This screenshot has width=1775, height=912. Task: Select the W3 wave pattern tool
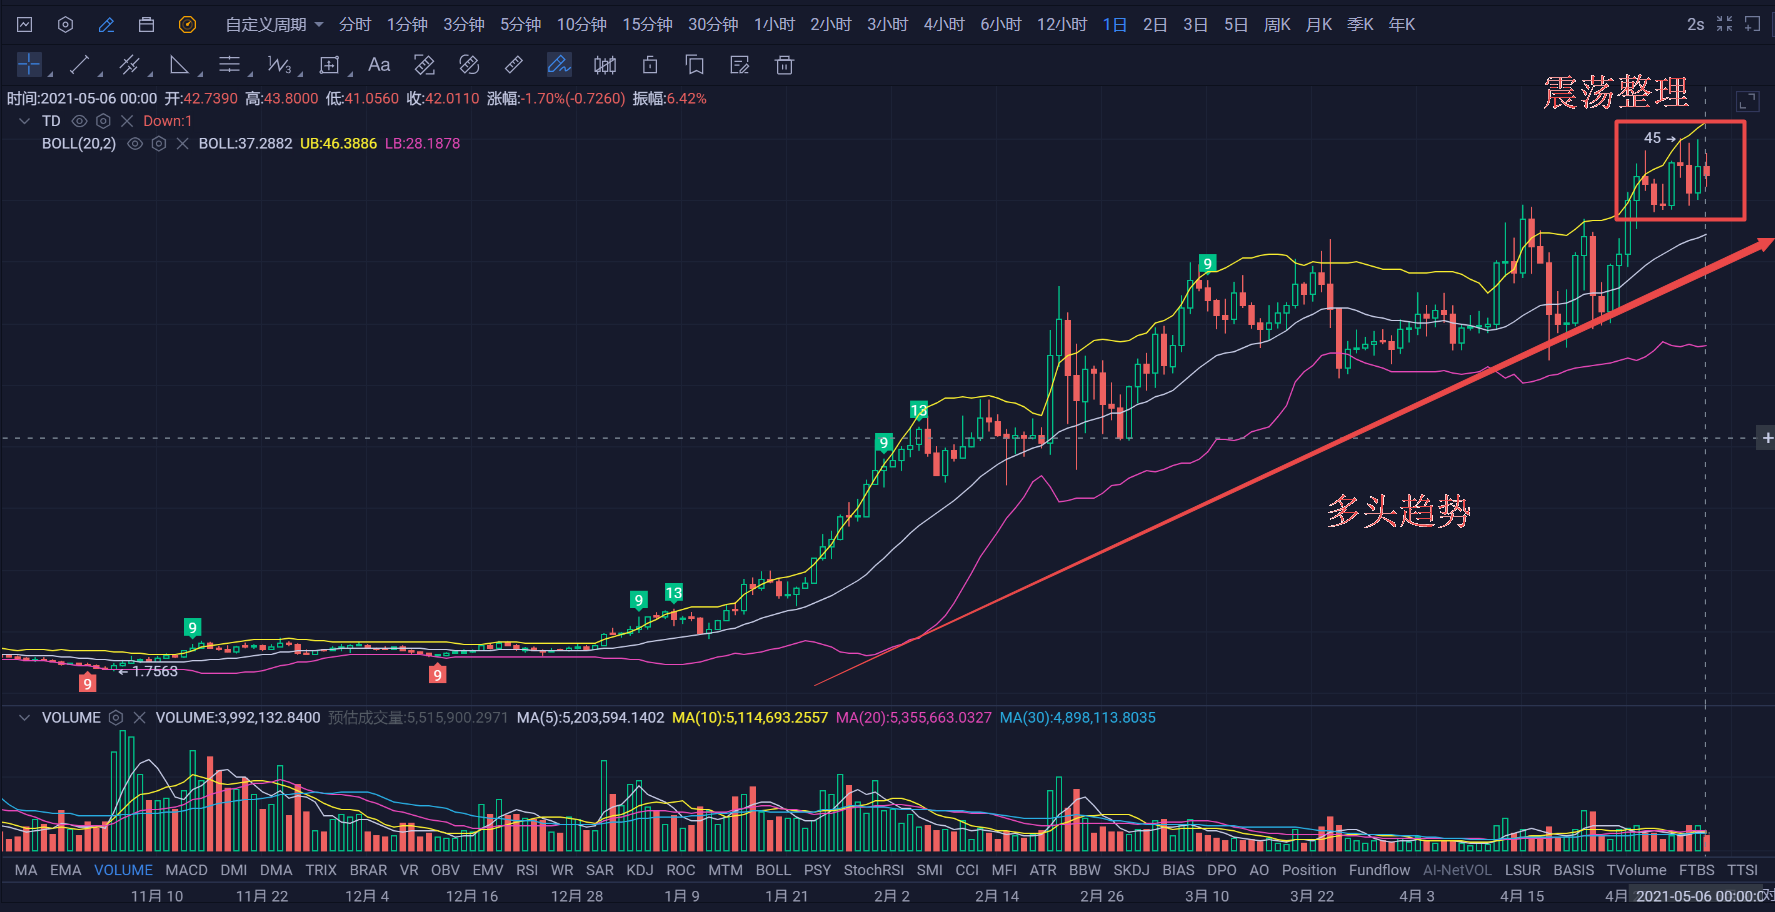pyautogui.click(x=279, y=65)
